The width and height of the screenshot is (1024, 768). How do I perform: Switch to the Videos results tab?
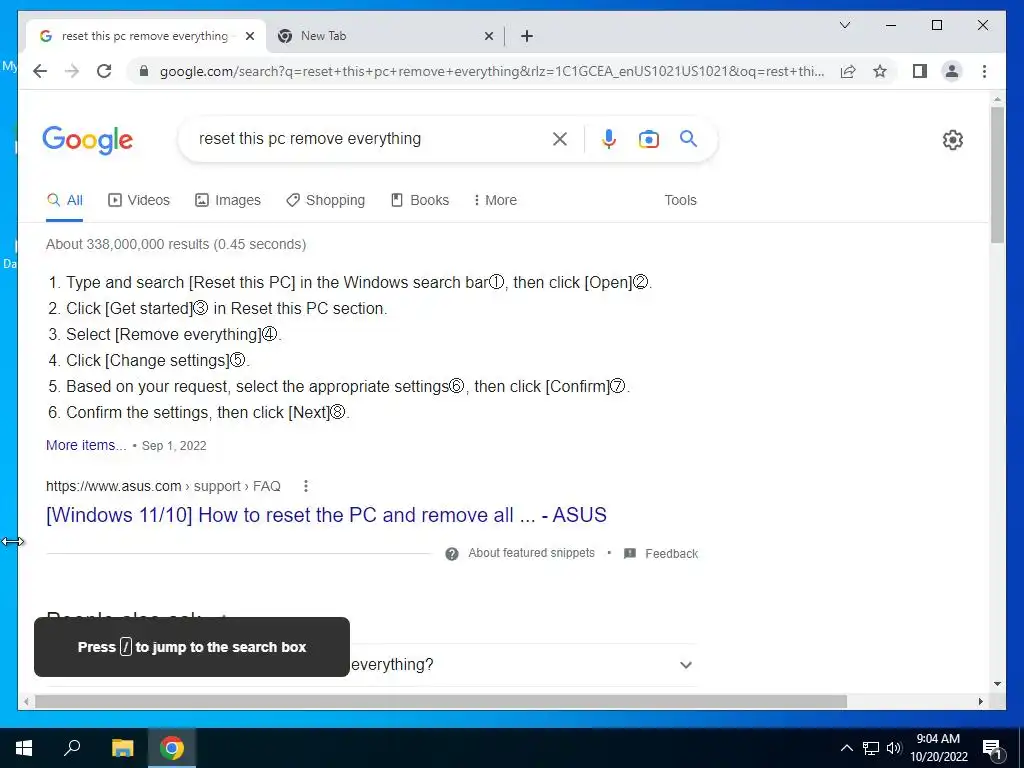(138, 200)
